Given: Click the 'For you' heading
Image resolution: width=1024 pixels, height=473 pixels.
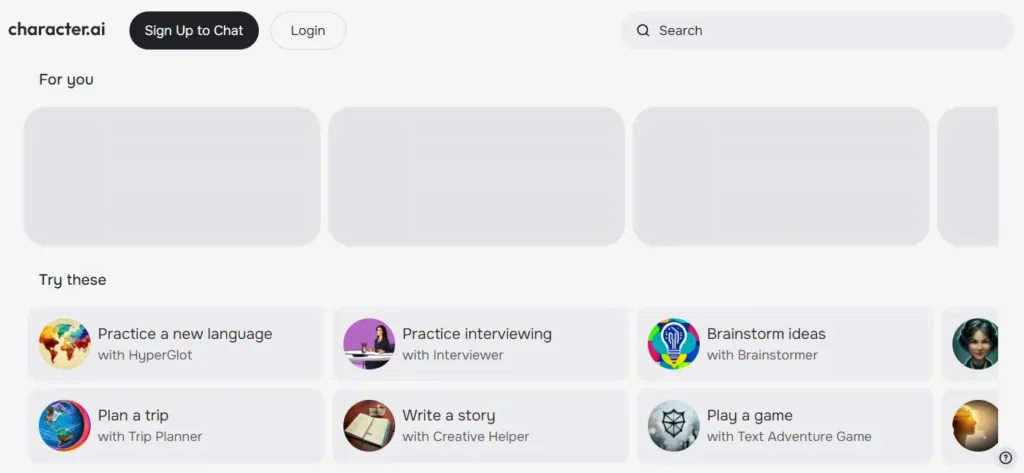Looking at the screenshot, I should pos(66,80).
